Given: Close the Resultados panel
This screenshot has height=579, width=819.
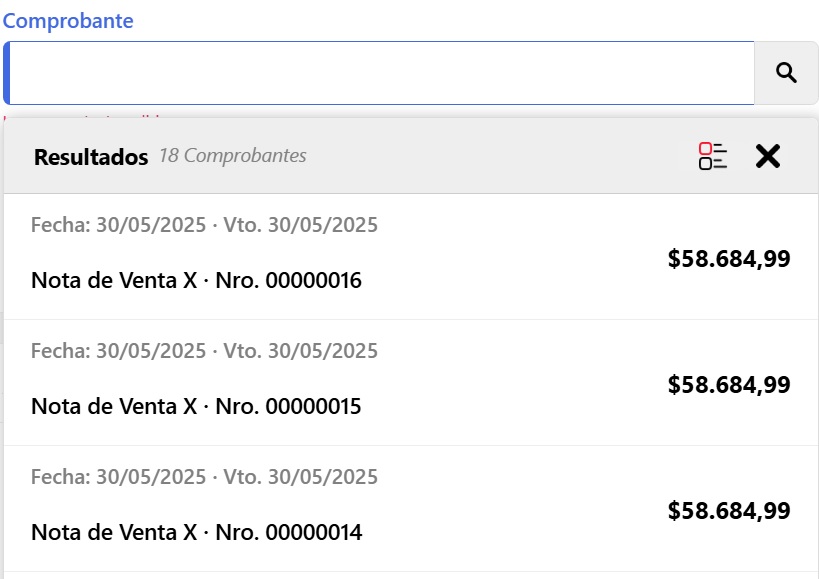Looking at the screenshot, I should (x=767, y=156).
